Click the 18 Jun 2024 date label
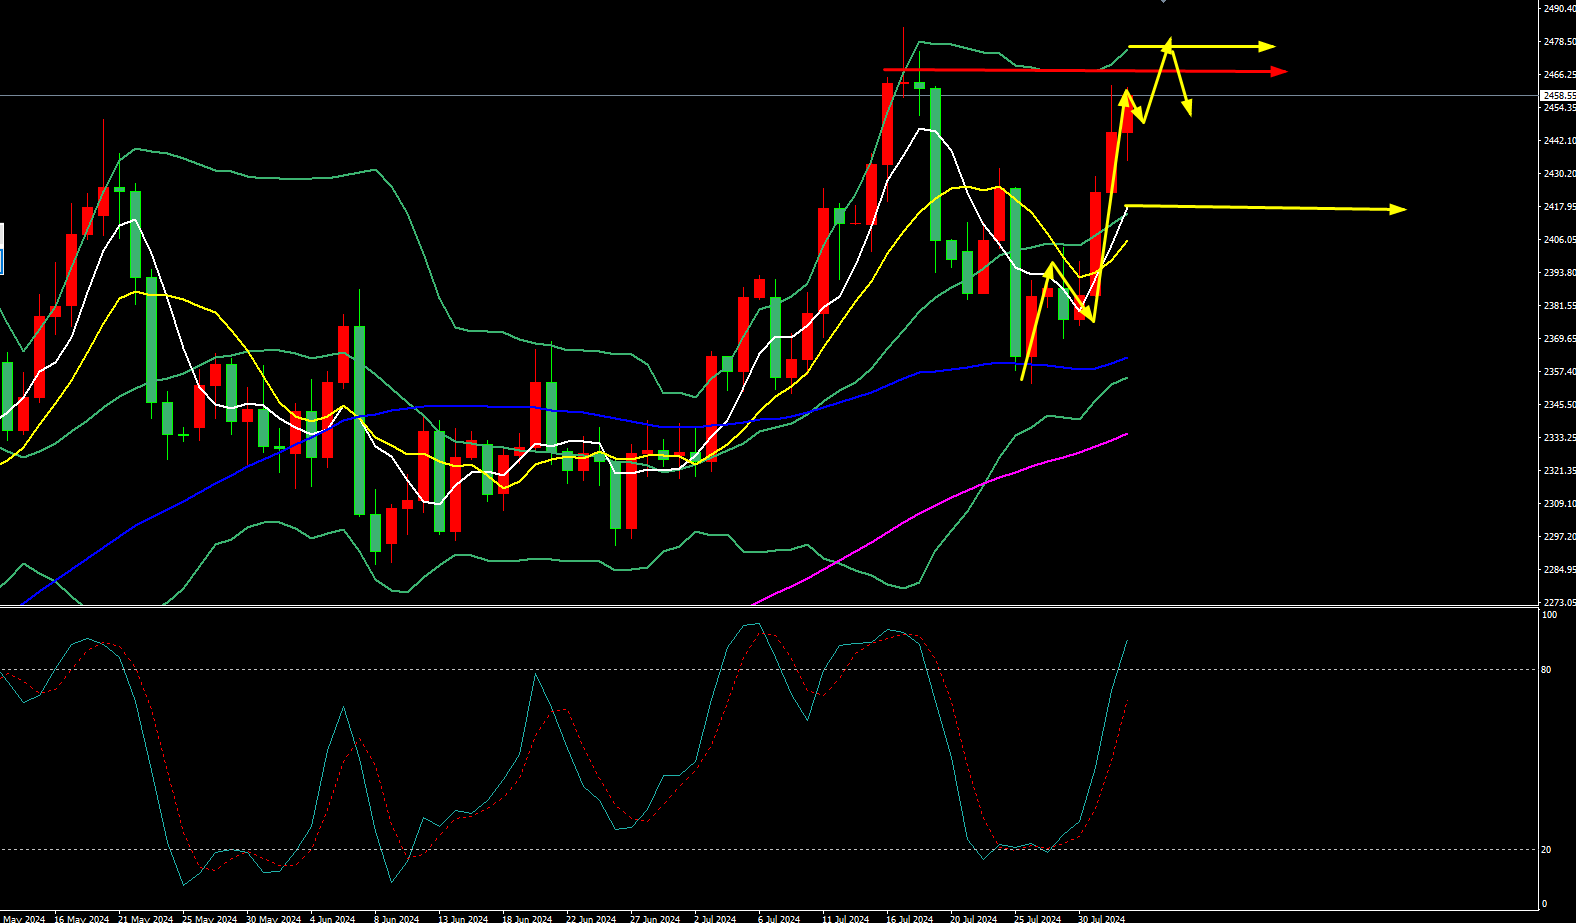Viewport: 1576px width, 923px height. pos(528,919)
